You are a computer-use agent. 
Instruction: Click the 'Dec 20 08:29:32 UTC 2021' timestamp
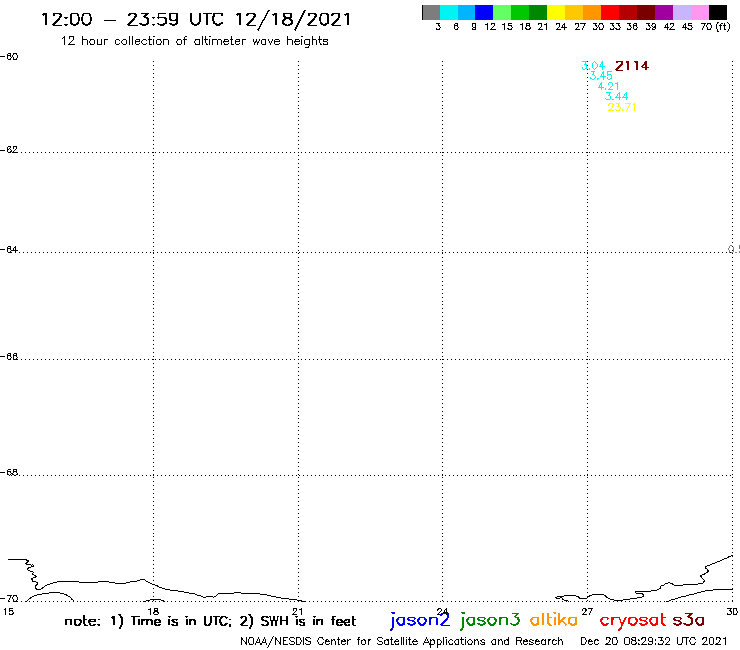pos(654,641)
